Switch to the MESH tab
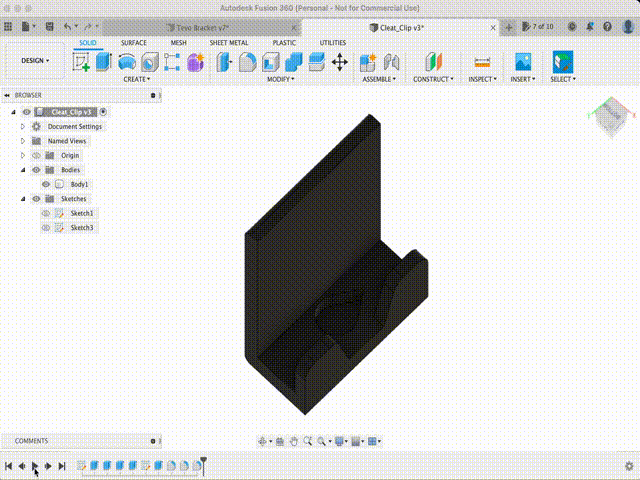 coord(178,43)
